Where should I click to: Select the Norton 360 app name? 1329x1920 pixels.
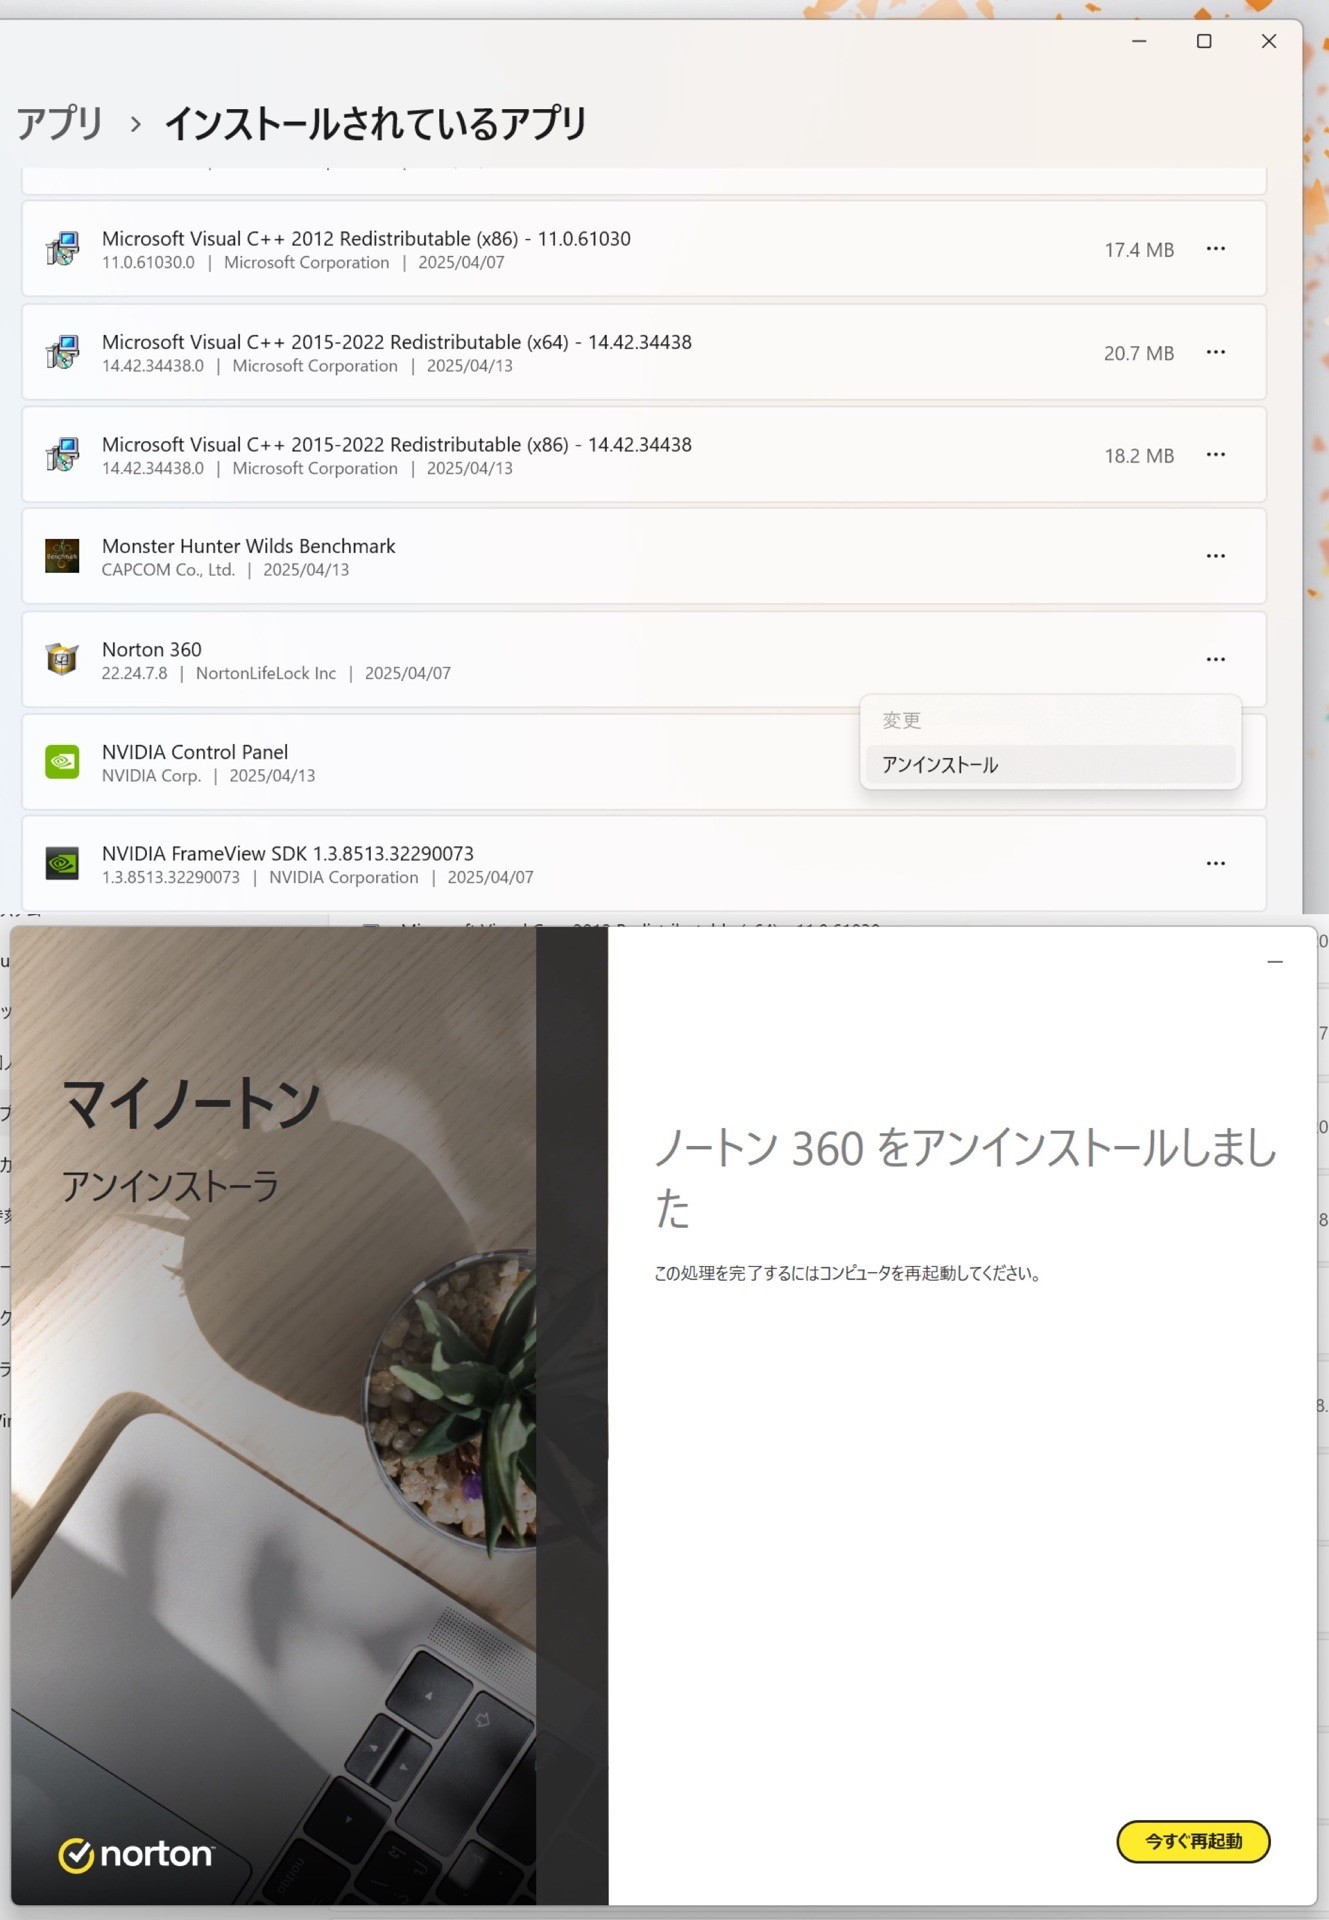(x=152, y=649)
